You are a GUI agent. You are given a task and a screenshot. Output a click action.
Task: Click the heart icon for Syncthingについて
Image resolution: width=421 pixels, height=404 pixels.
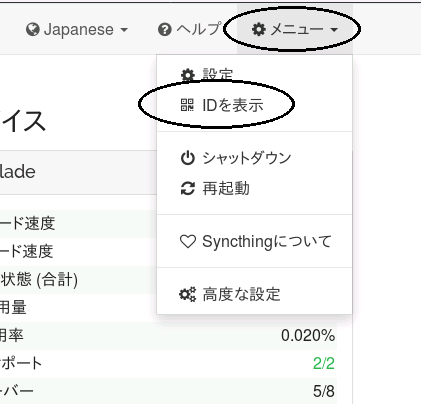188,241
